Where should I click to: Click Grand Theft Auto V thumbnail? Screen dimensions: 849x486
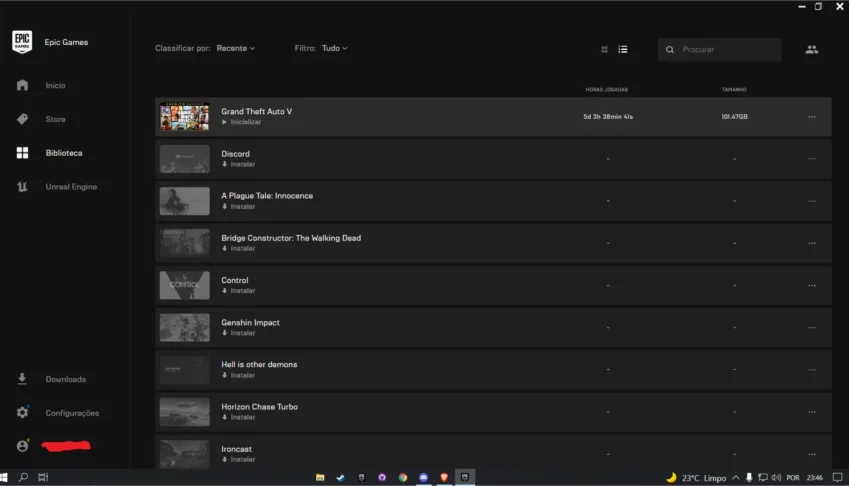click(x=185, y=116)
